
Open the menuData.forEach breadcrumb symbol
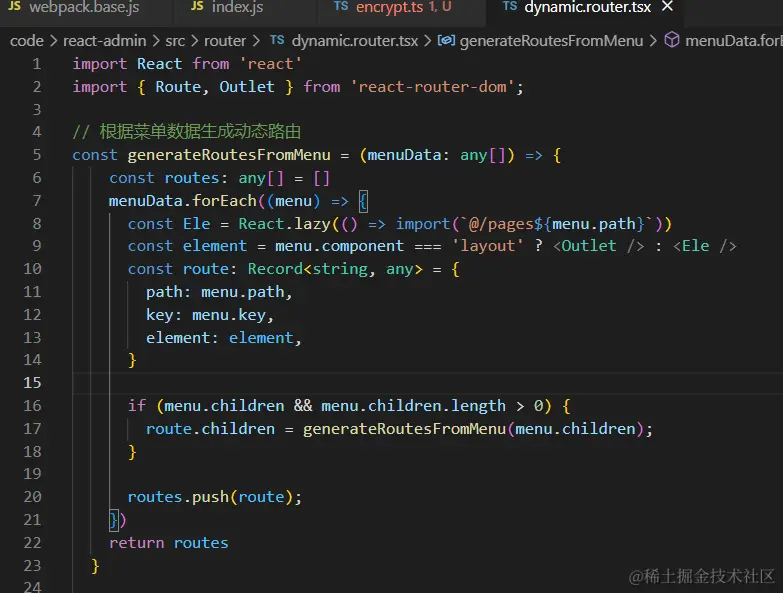point(734,40)
